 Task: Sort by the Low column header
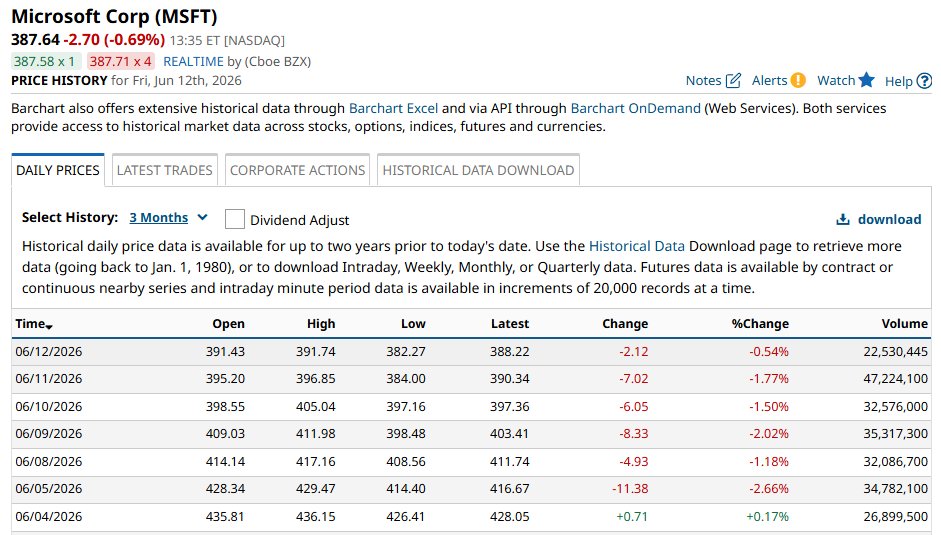pos(413,324)
